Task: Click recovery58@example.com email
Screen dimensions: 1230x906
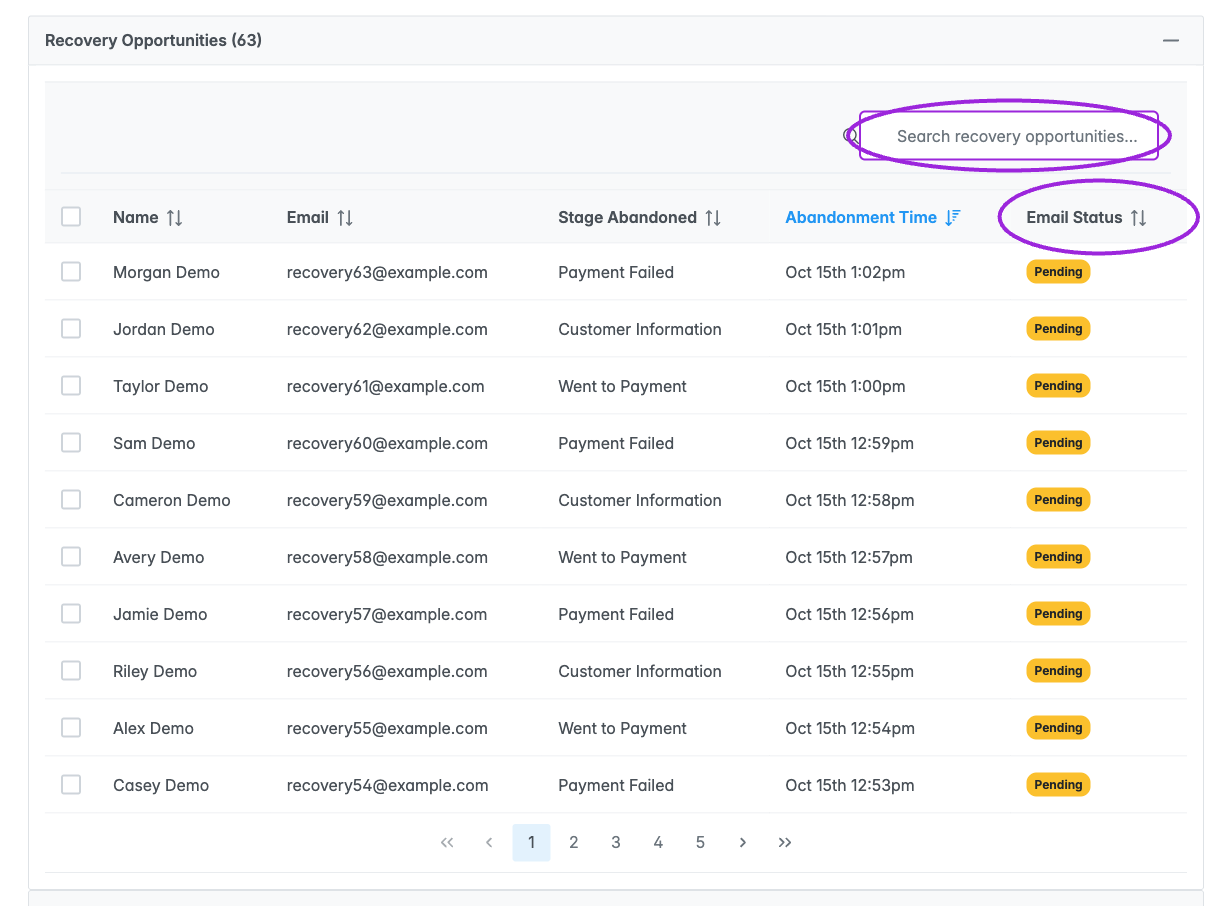Action: pyautogui.click(x=387, y=557)
